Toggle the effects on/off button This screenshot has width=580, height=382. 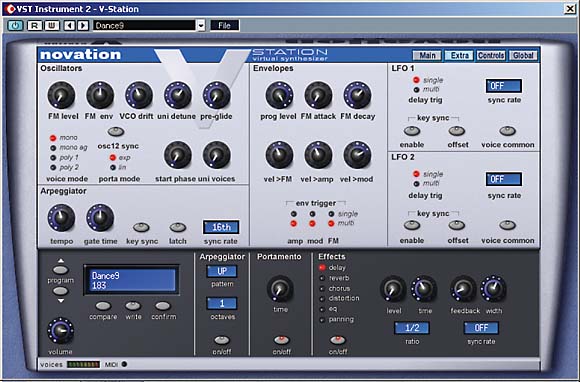pyautogui.click(x=338, y=340)
